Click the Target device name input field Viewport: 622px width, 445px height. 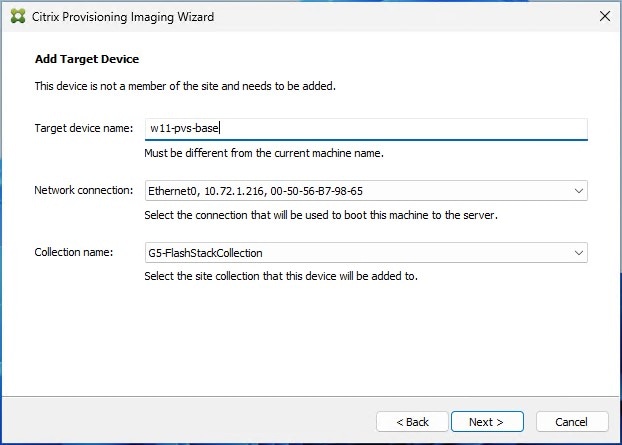(366, 129)
